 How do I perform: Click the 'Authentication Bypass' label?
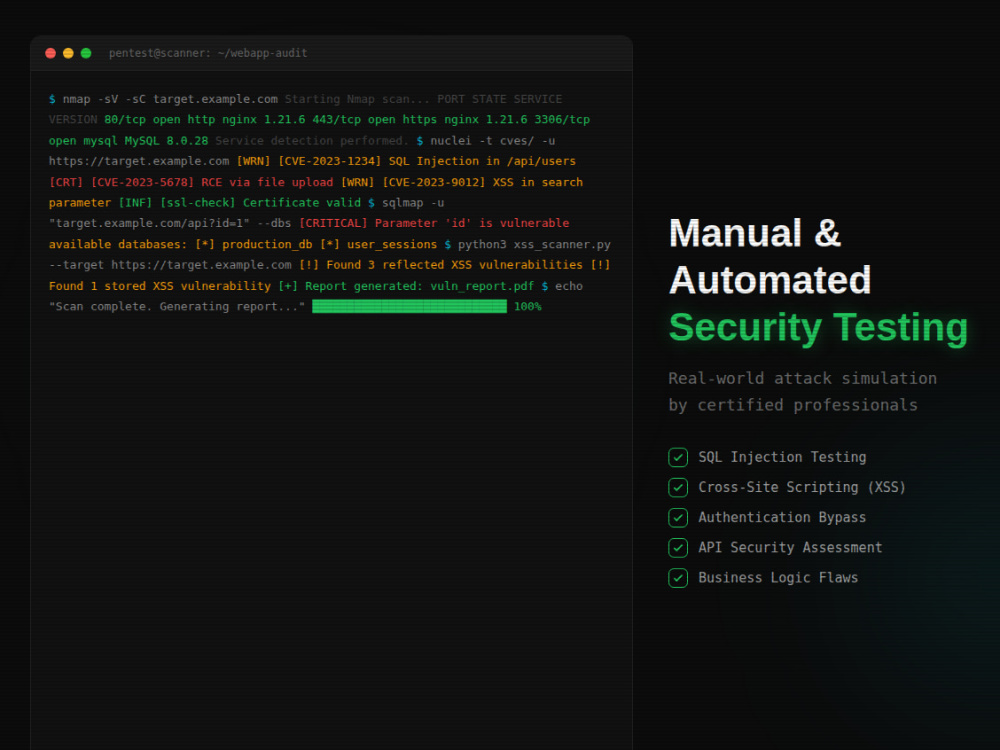coord(782,517)
